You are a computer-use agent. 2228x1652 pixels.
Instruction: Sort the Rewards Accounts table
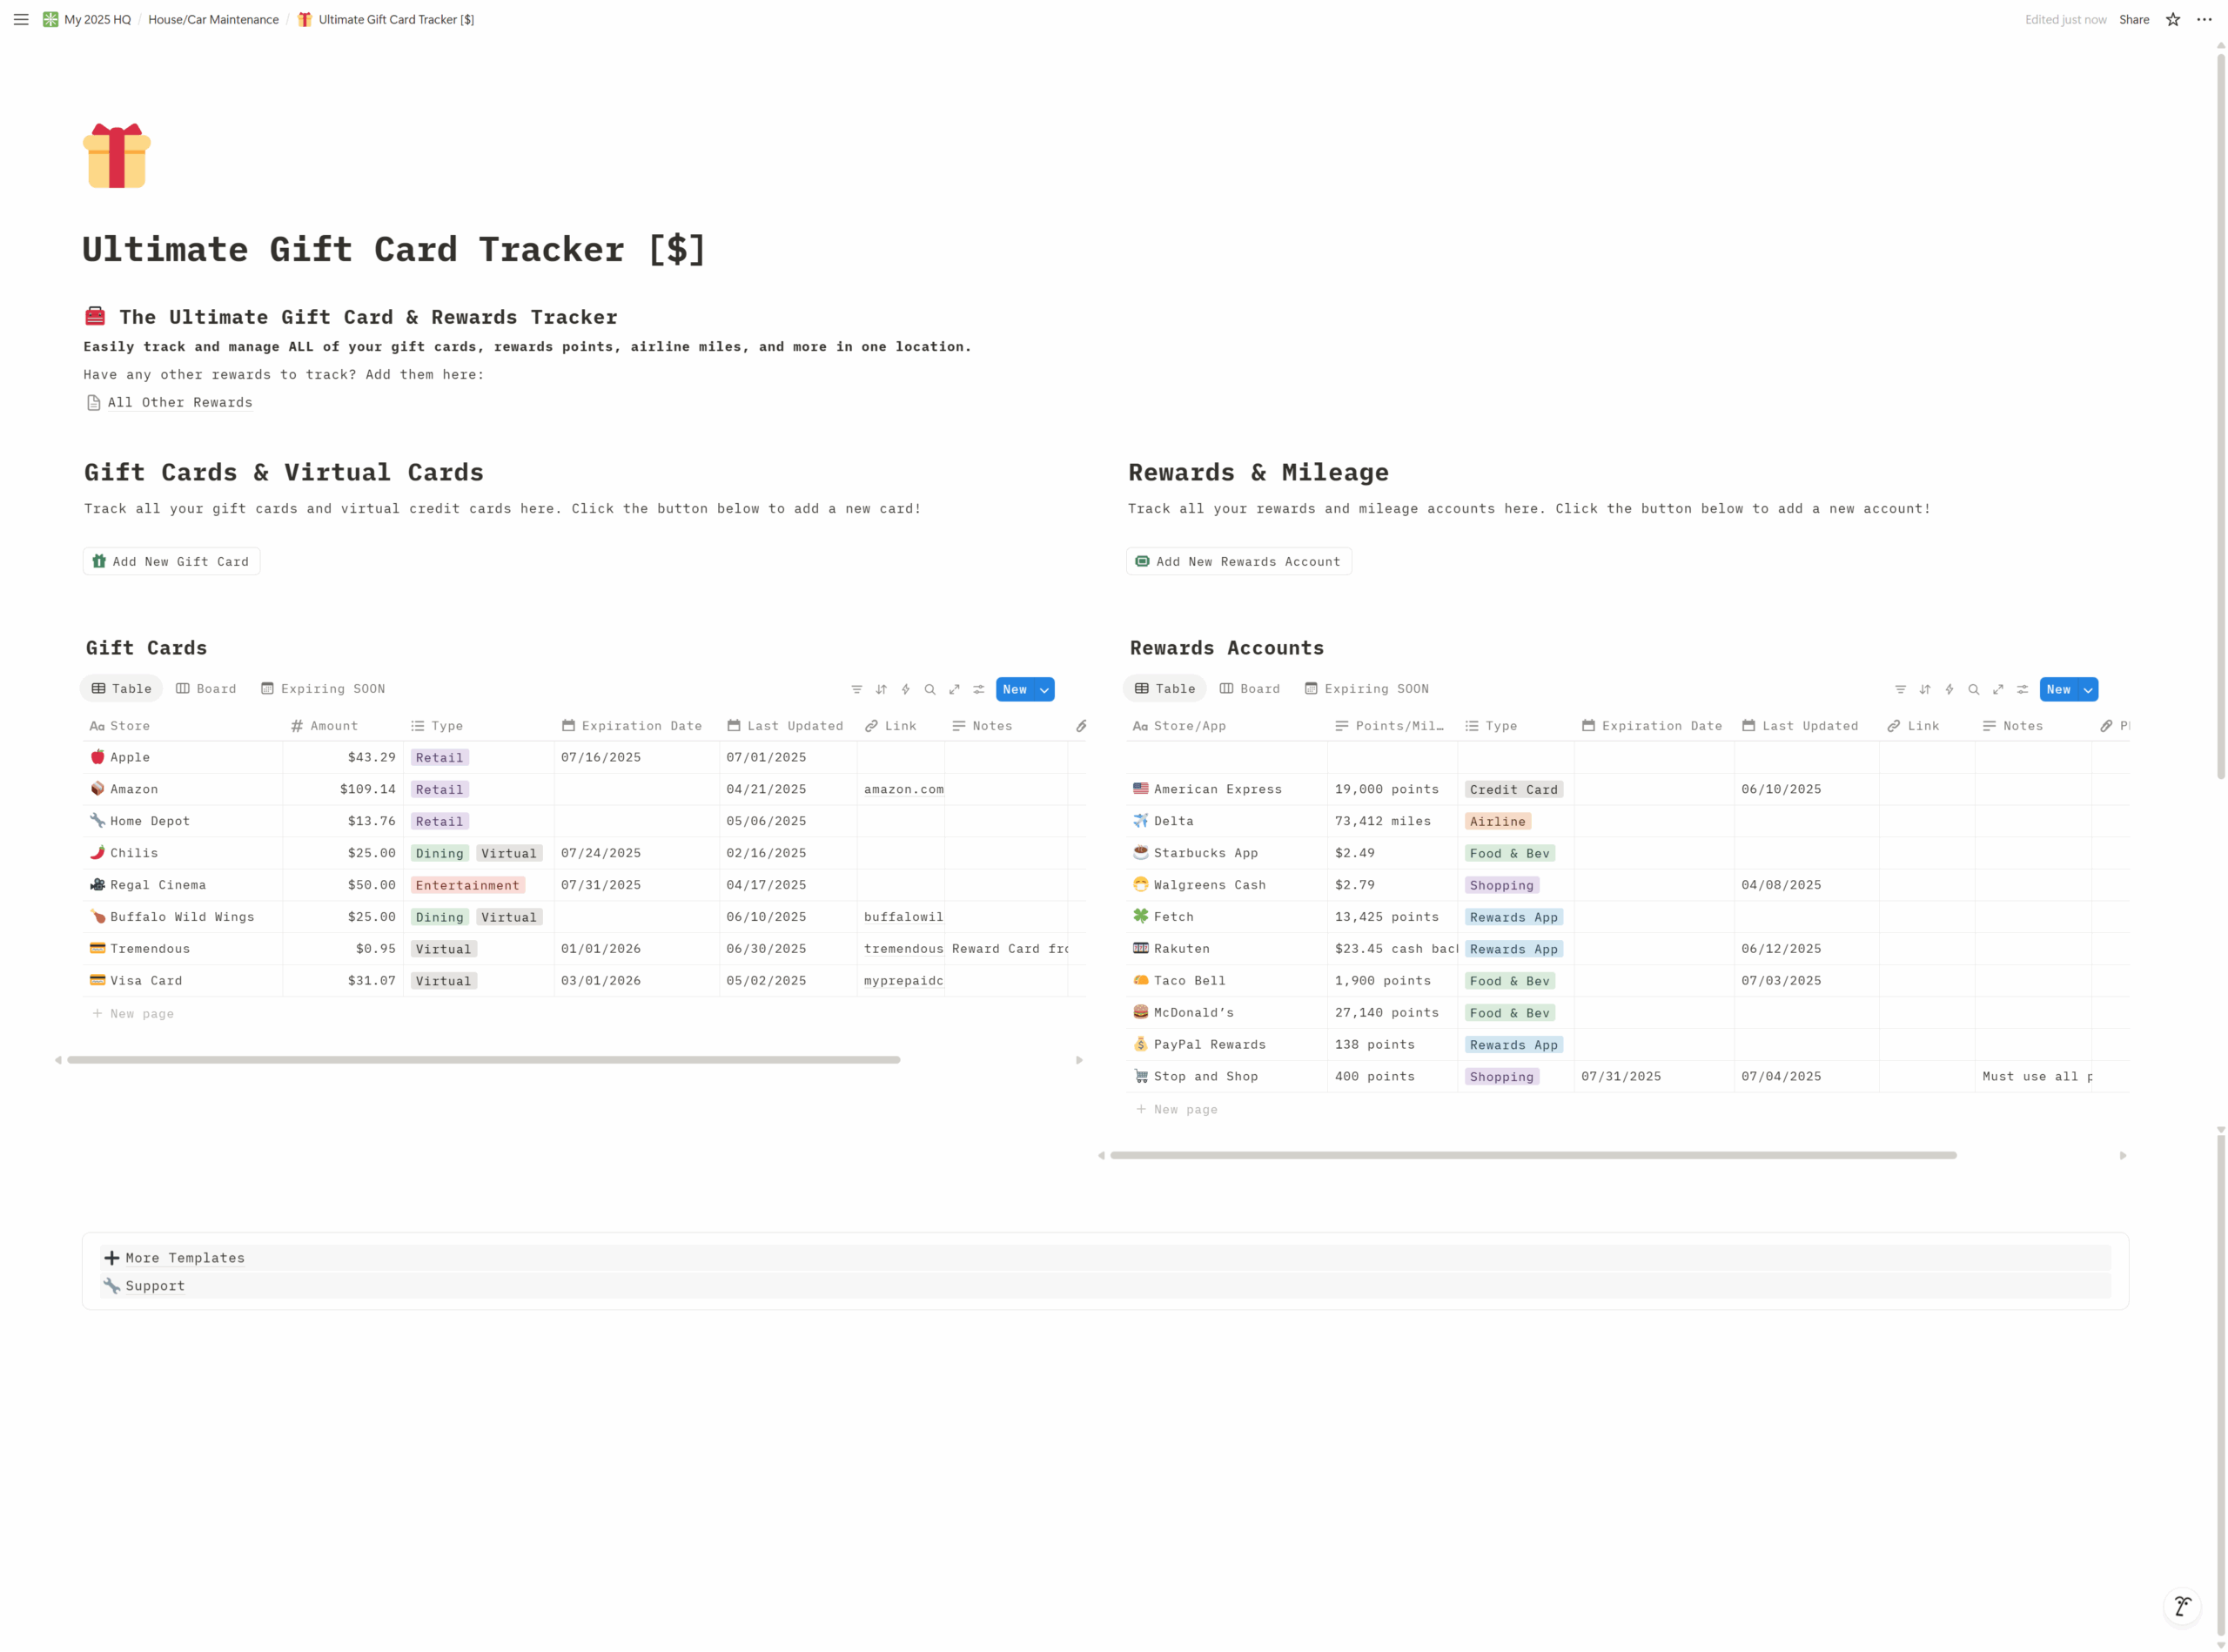pos(1925,689)
